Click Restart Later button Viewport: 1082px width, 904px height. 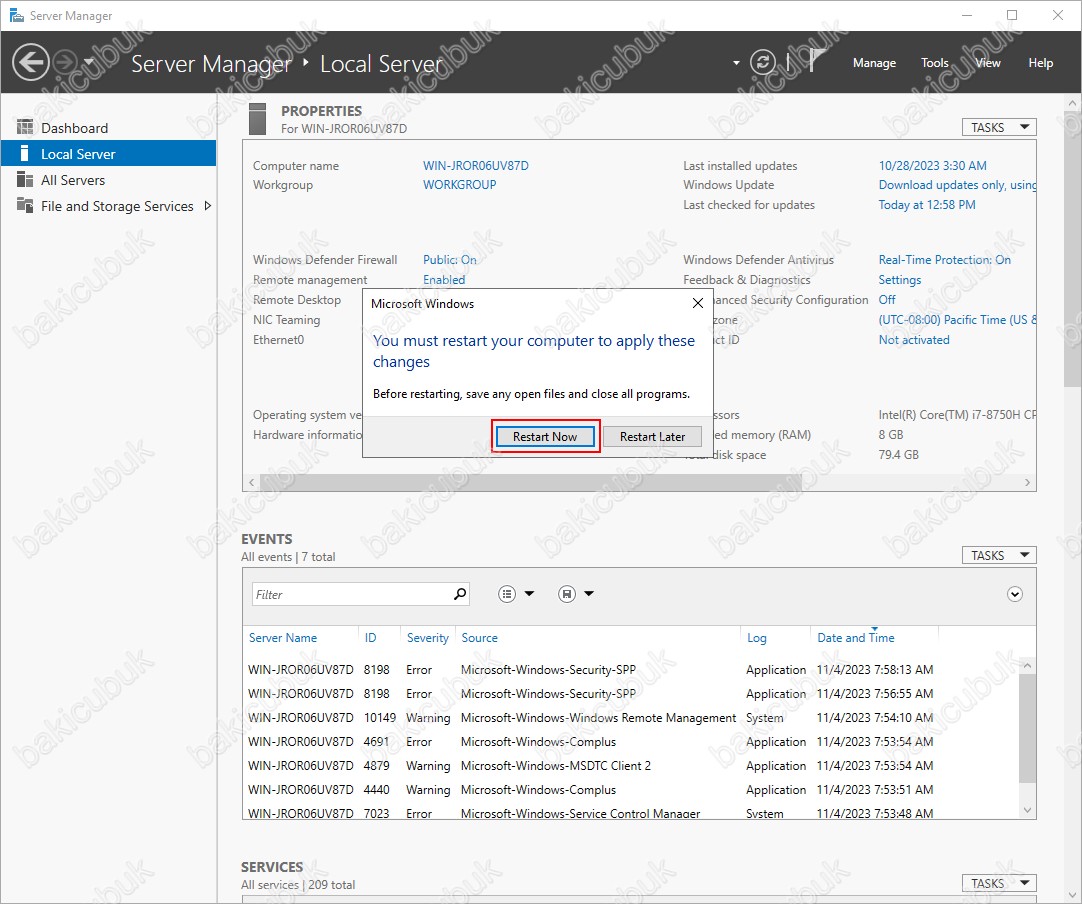tap(652, 436)
